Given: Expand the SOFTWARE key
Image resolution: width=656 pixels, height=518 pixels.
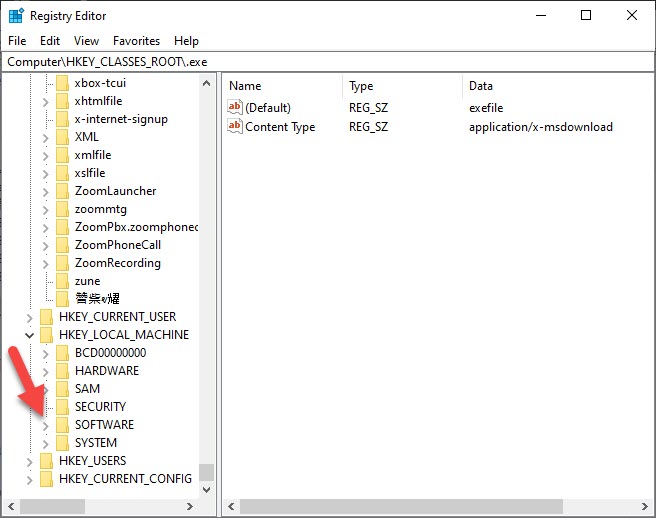Looking at the screenshot, I should tap(46, 425).
